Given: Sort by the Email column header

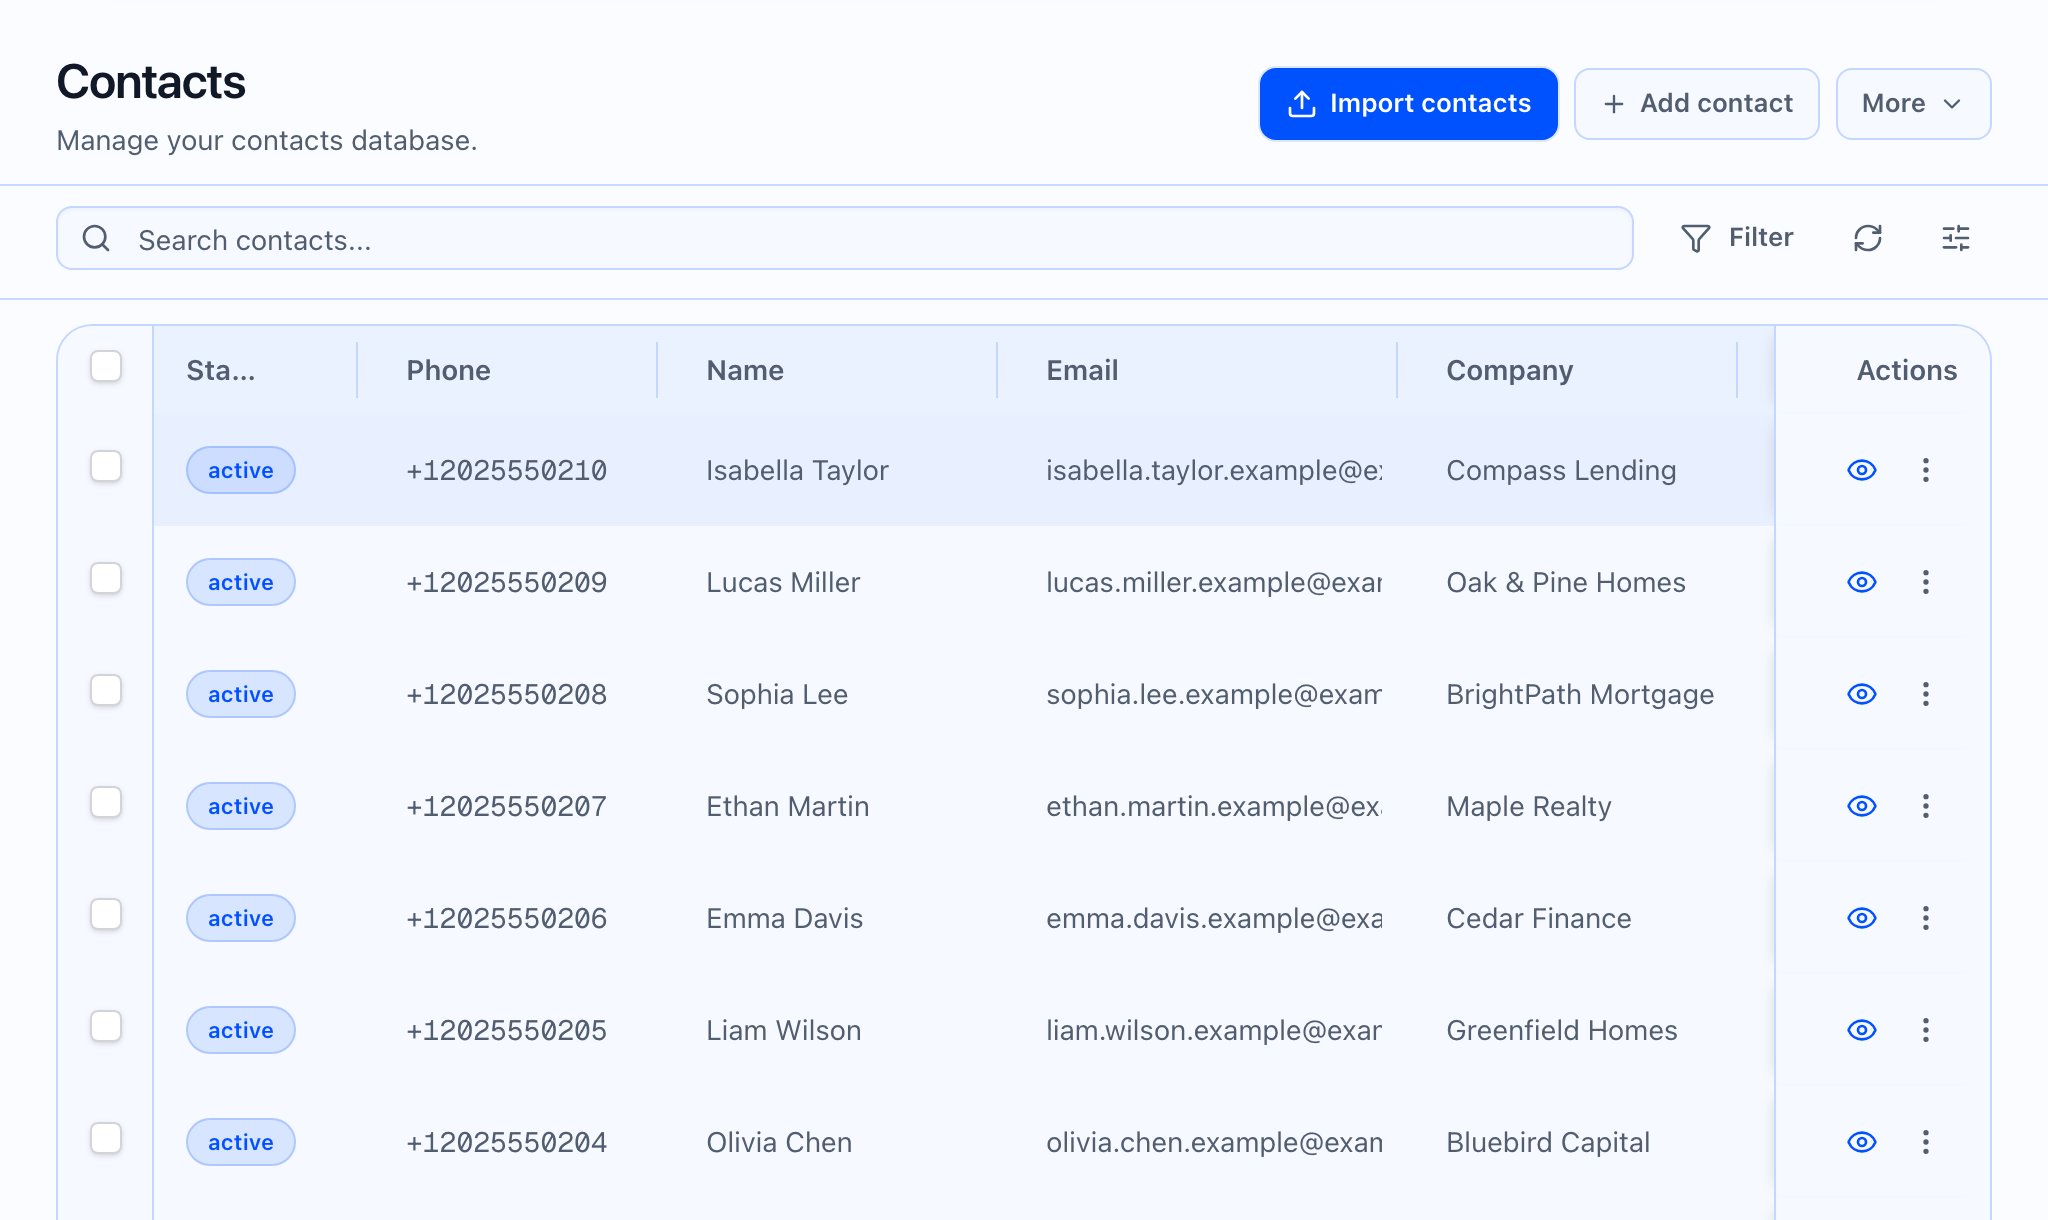Looking at the screenshot, I should tap(1082, 370).
